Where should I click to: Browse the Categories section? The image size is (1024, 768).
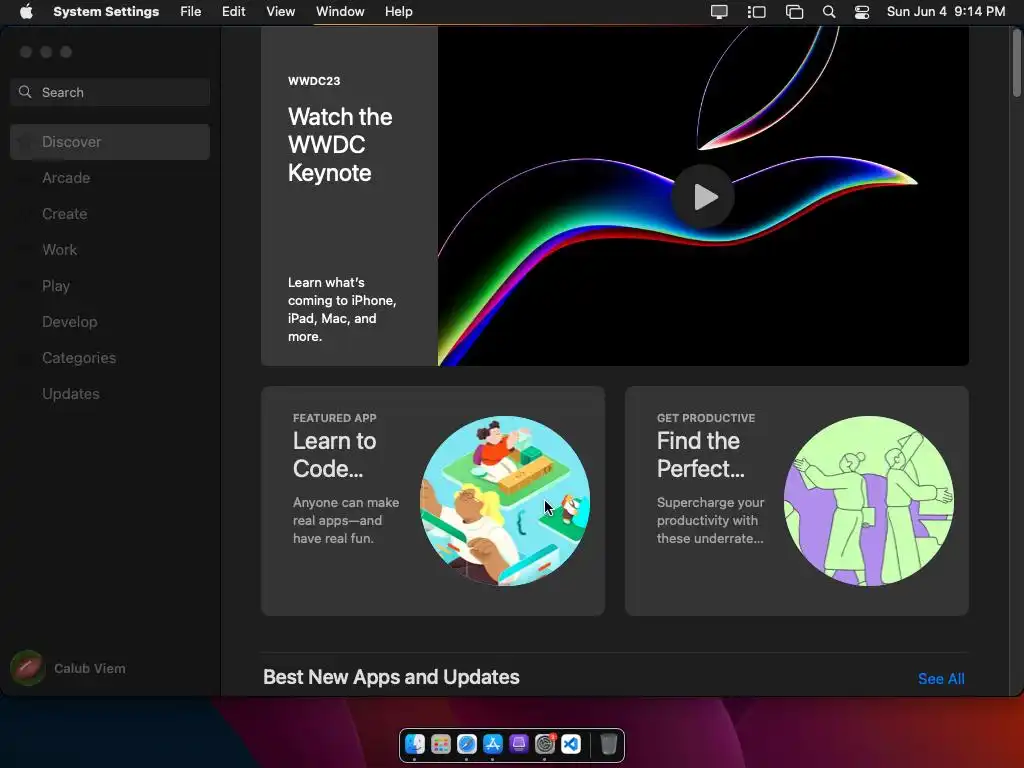point(110,357)
